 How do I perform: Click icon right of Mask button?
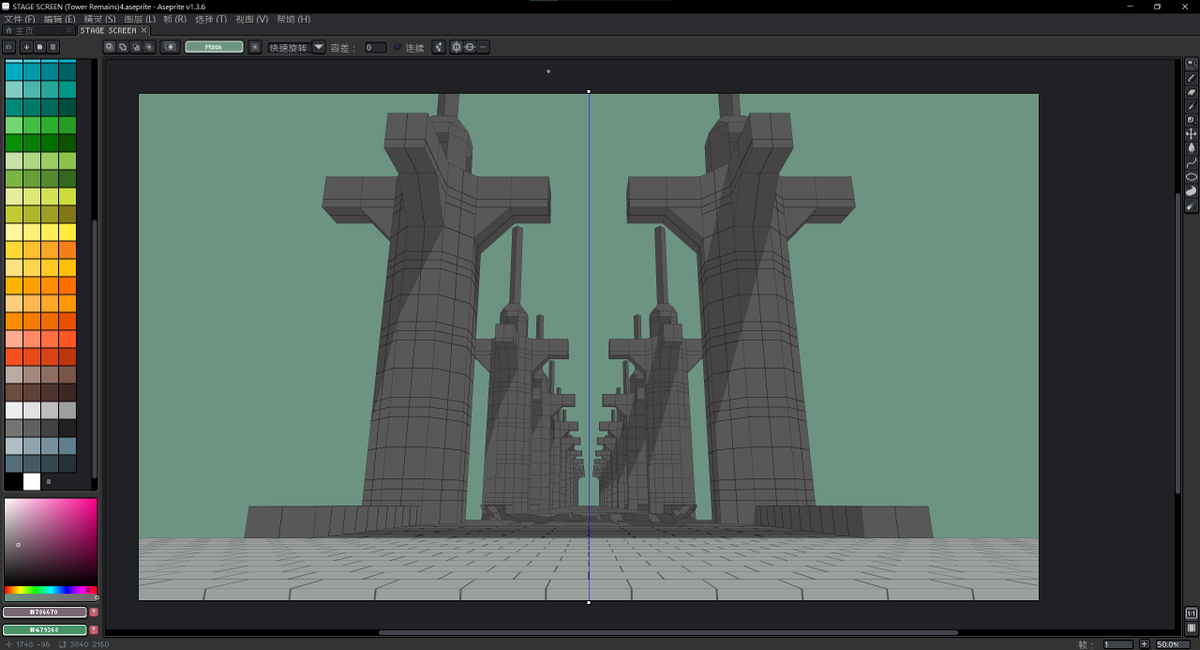click(x=255, y=47)
